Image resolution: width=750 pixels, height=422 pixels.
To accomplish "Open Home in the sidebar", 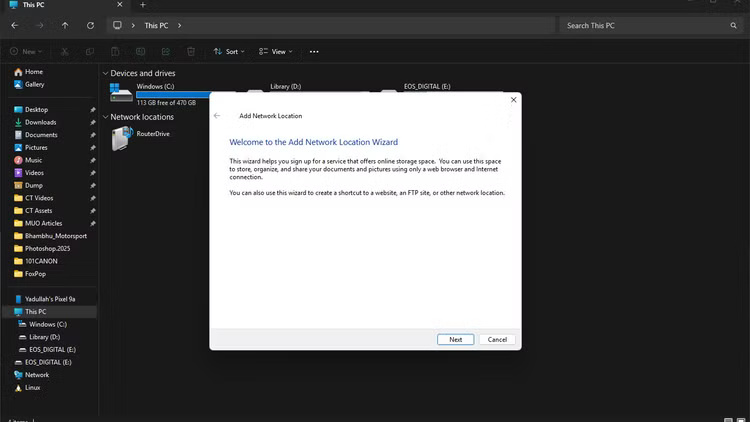I will point(33,72).
